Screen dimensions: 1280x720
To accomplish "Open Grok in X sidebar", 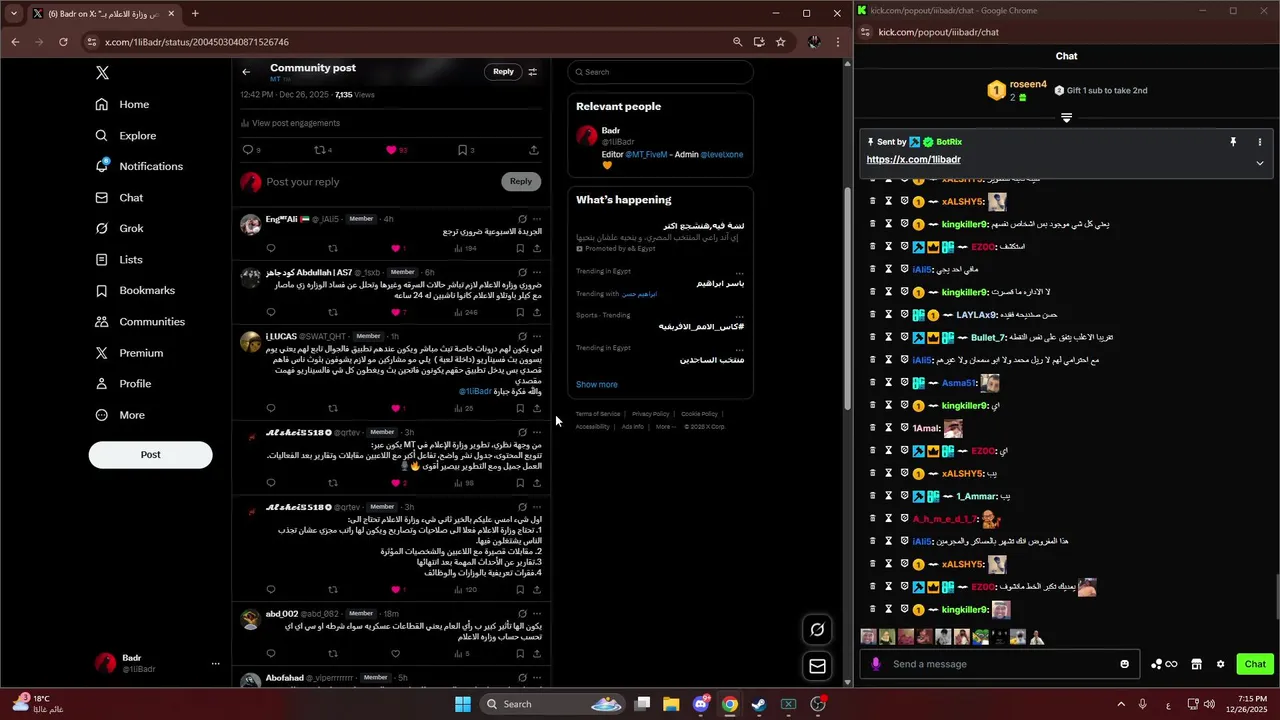I will coord(120,228).
